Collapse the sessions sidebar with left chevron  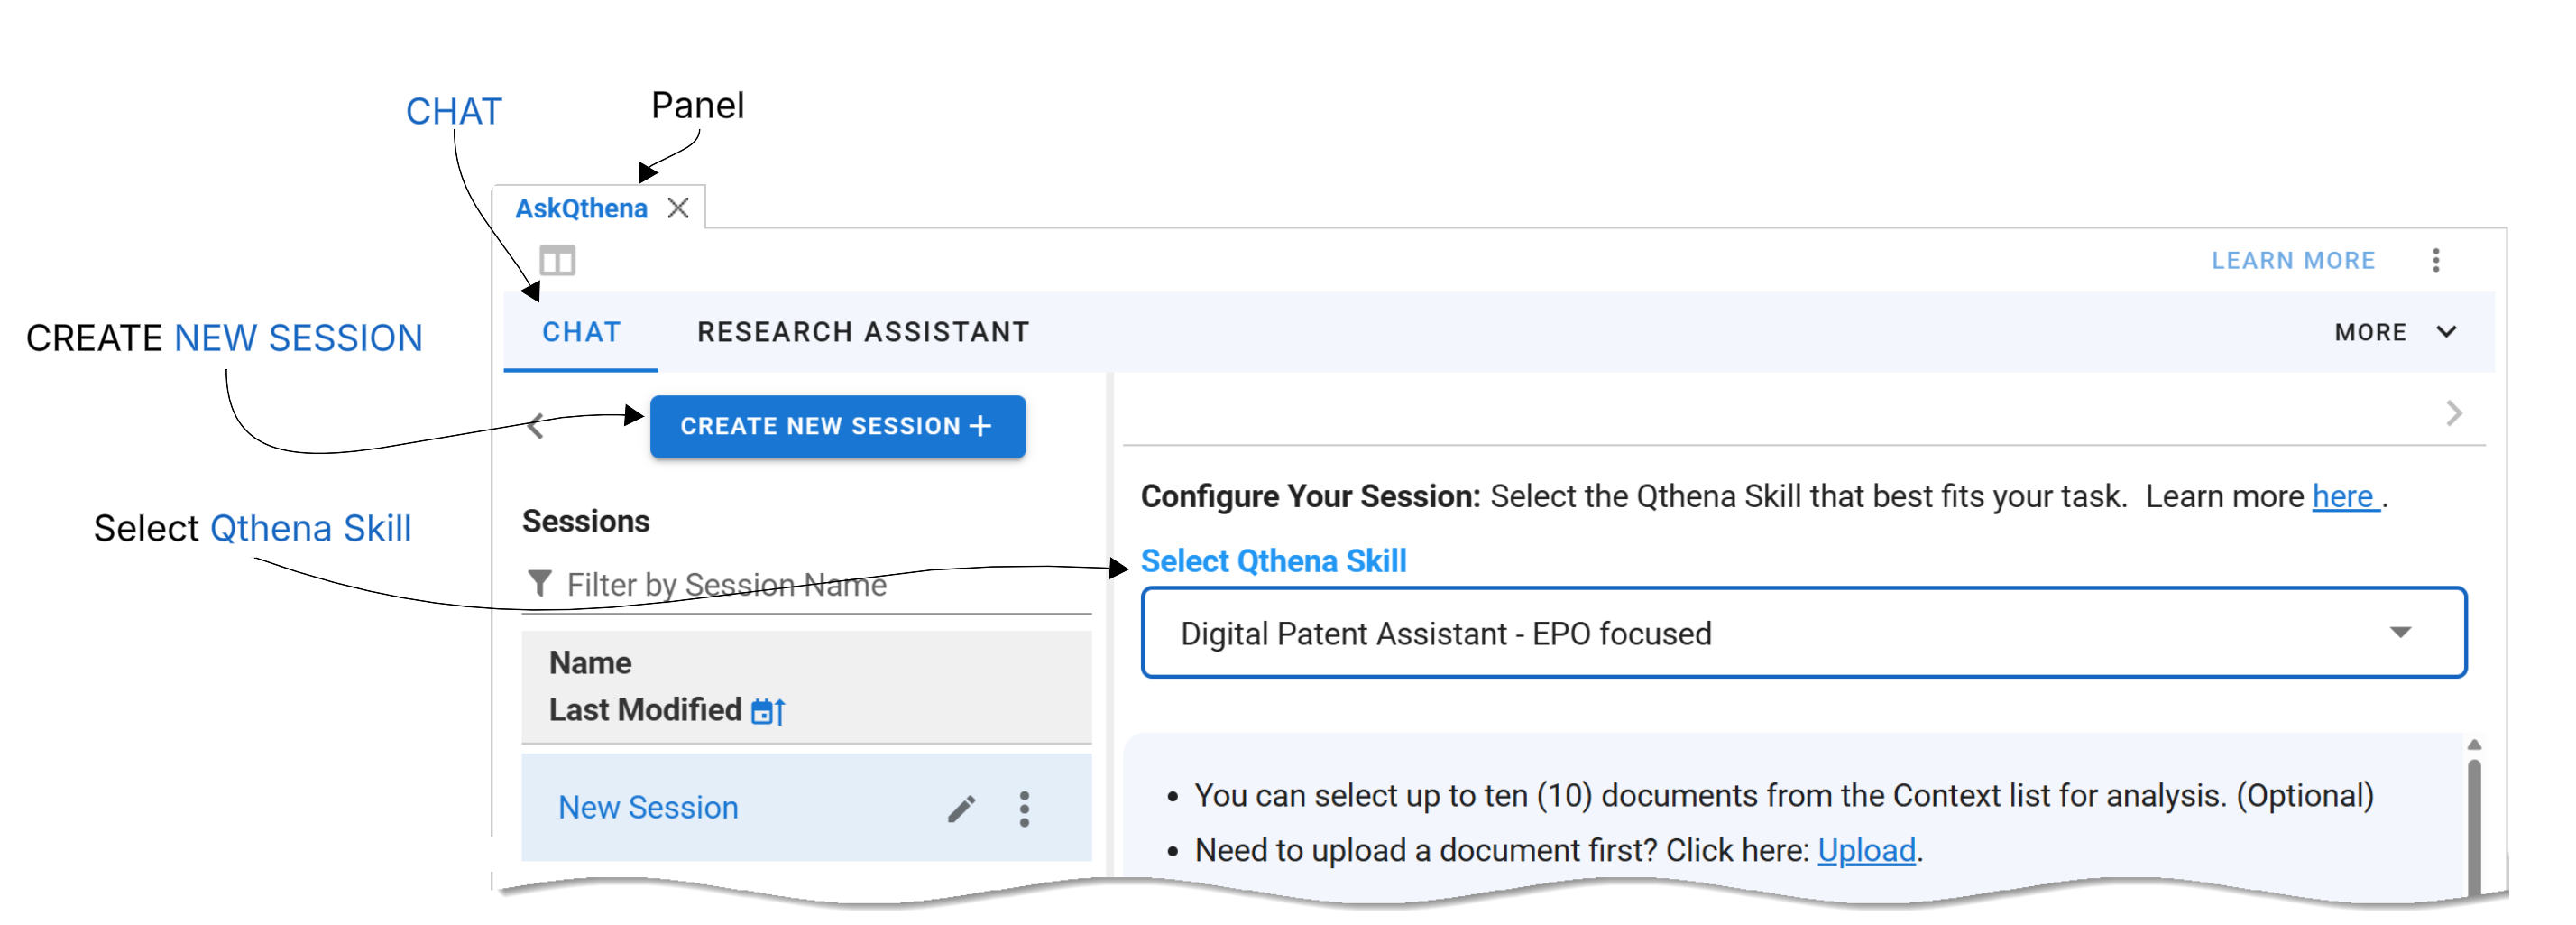click(536, 427)
